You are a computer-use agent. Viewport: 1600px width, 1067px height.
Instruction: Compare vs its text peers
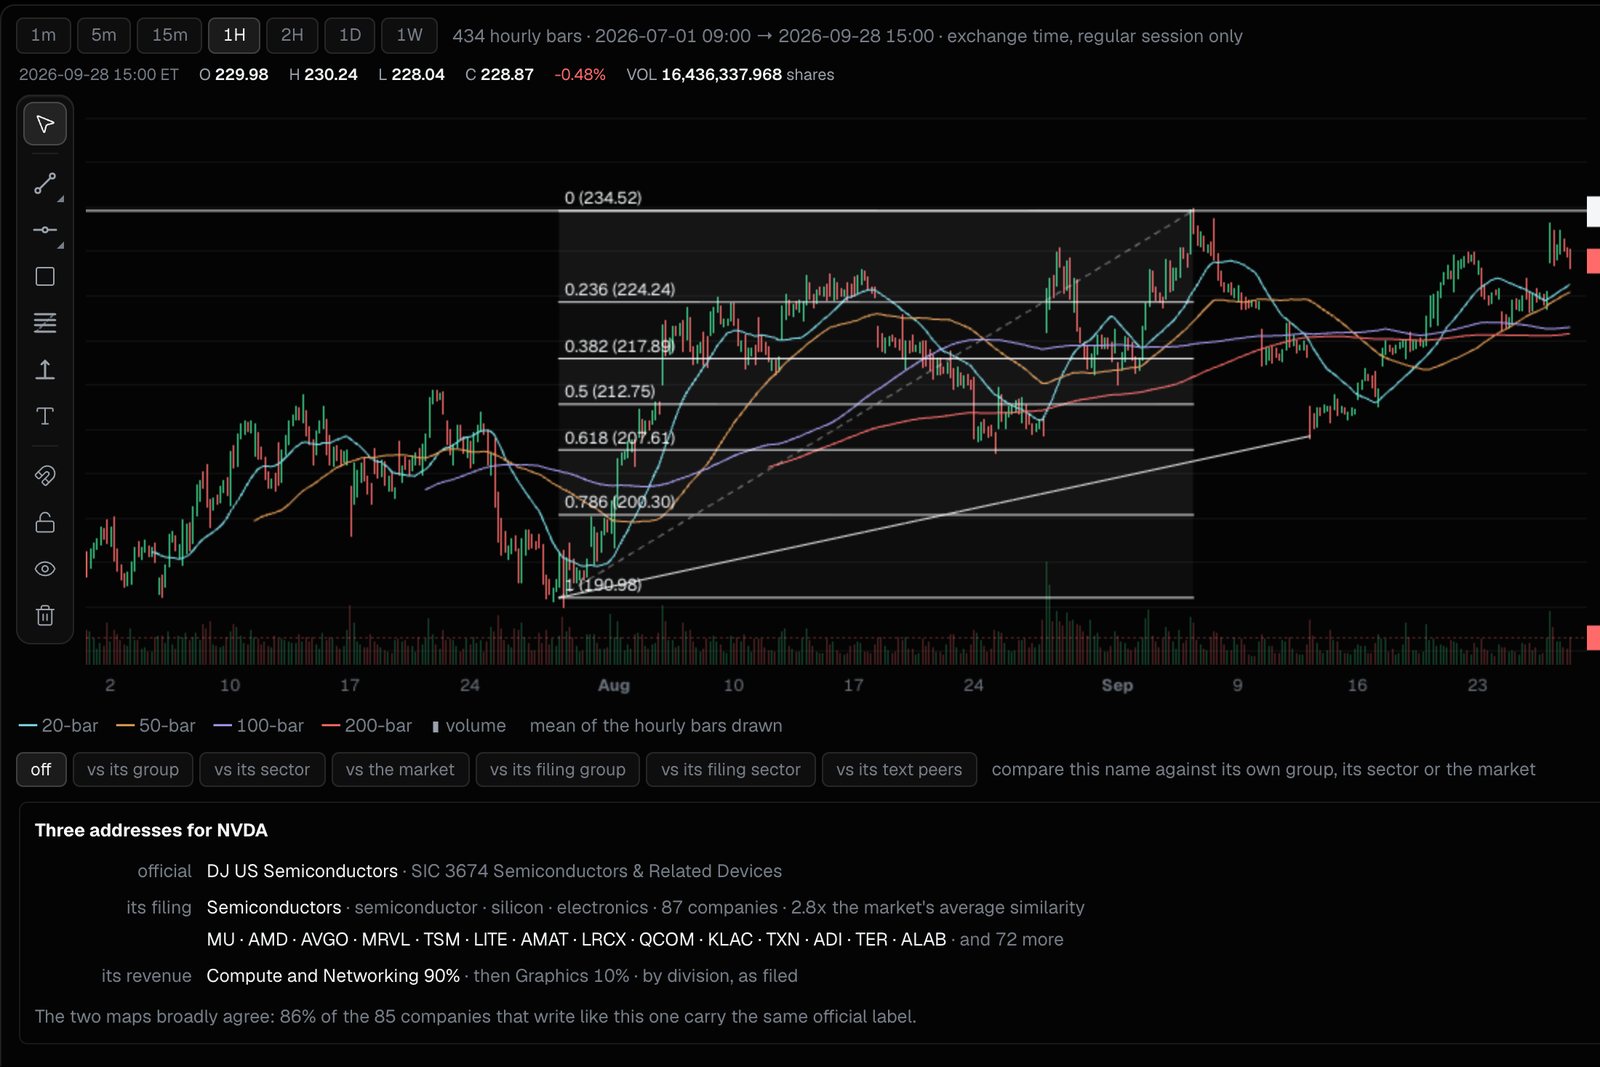pos(899,769)
